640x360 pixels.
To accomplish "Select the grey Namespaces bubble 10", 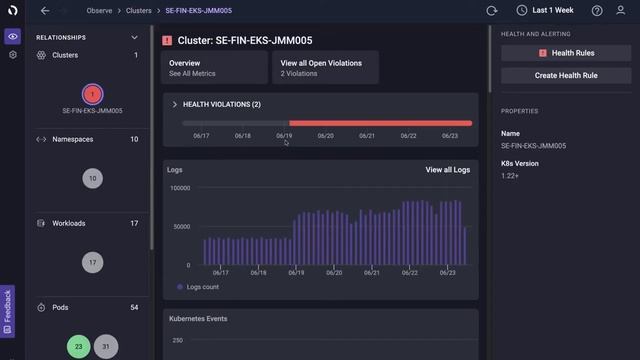I will click(x=93, y=178).
